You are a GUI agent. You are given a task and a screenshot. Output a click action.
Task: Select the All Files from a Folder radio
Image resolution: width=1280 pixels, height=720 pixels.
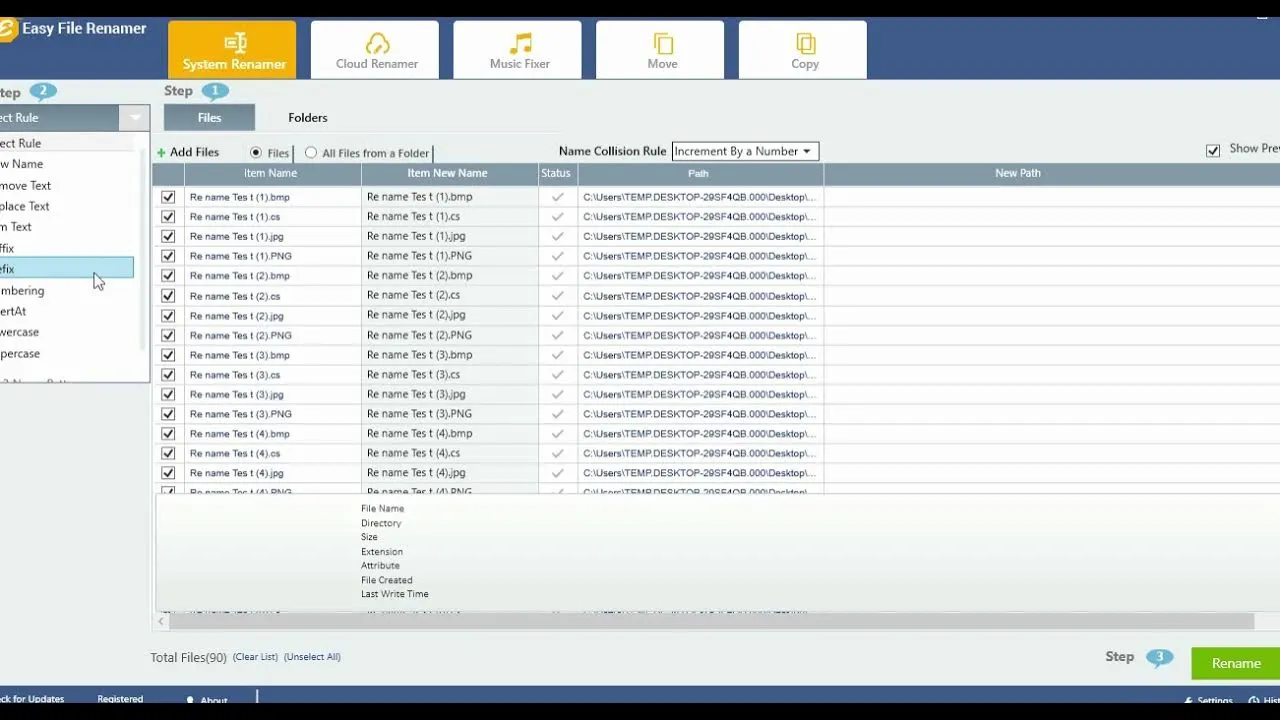(x=311, y=153)
